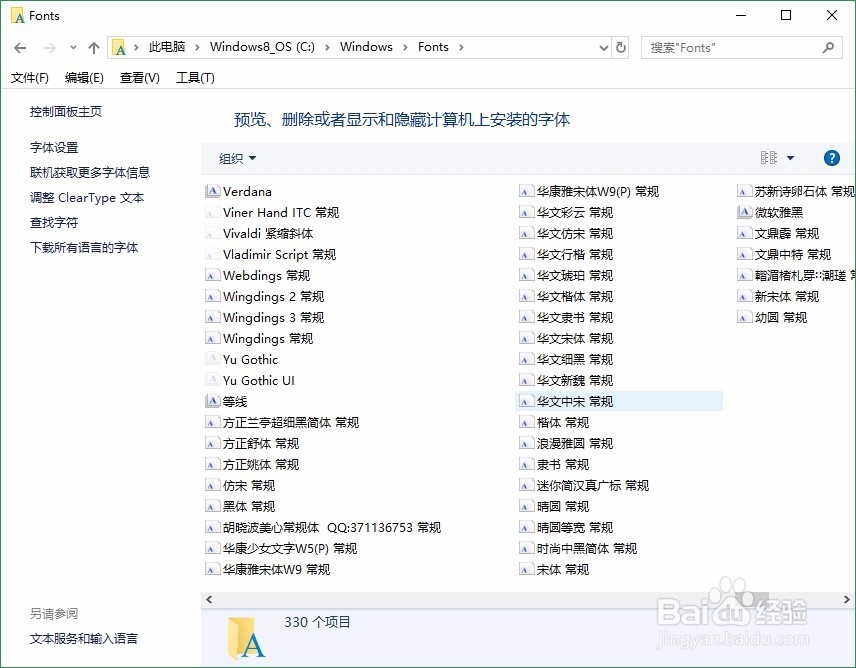
Task: Open the 查看(V) menu
Action: point(140,78)
